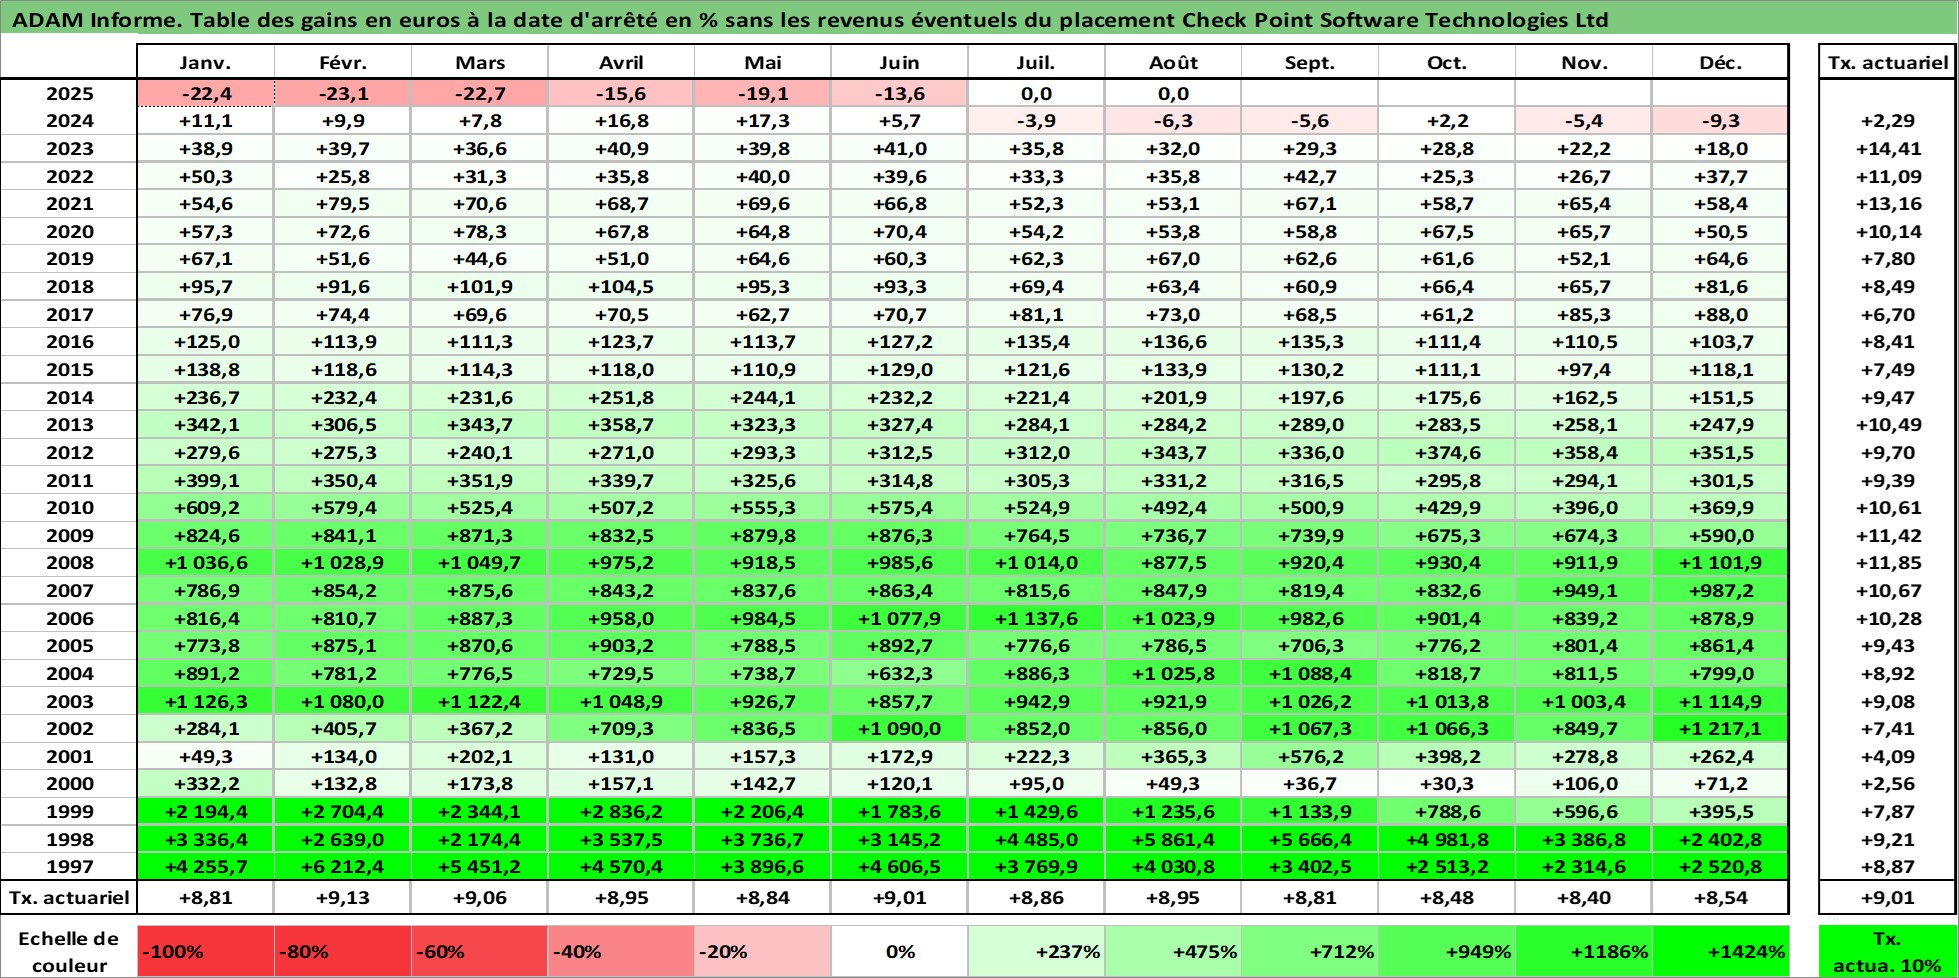This screenshot has width=1959, height=978.
Task: Click the 'Févr.' column header
Action: 342,62
